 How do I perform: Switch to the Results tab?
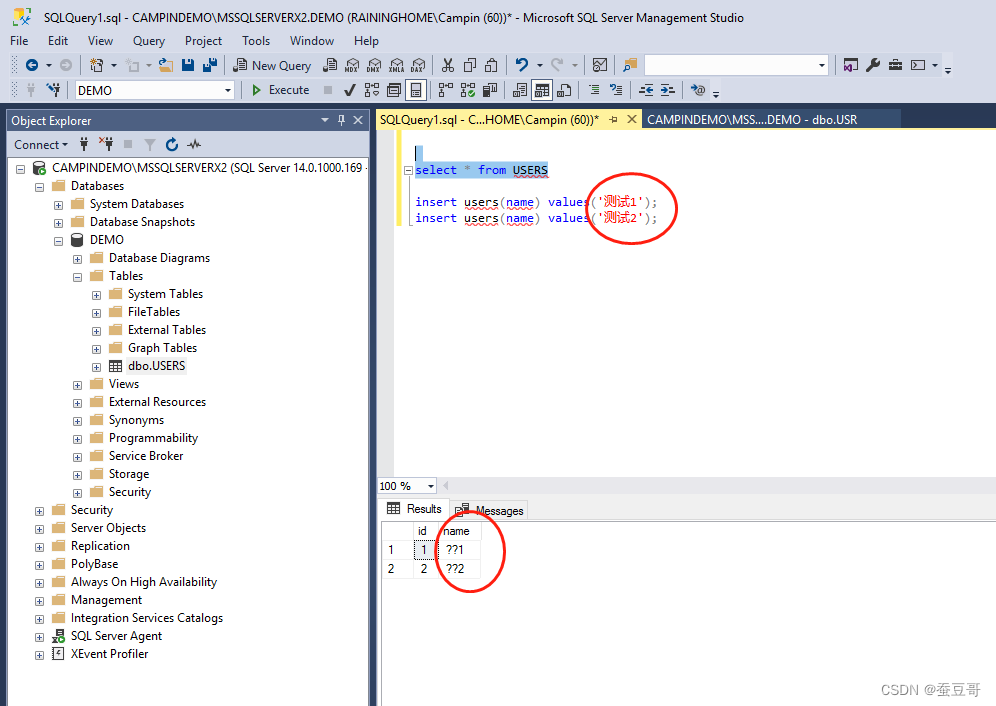pos(414,509)
